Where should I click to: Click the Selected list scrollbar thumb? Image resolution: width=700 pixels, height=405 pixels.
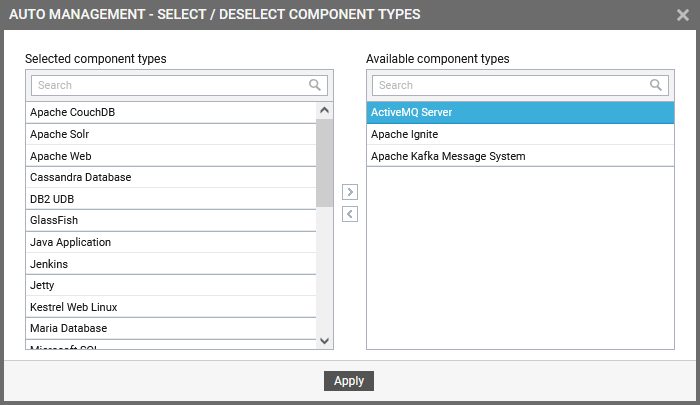pos(325,163)
